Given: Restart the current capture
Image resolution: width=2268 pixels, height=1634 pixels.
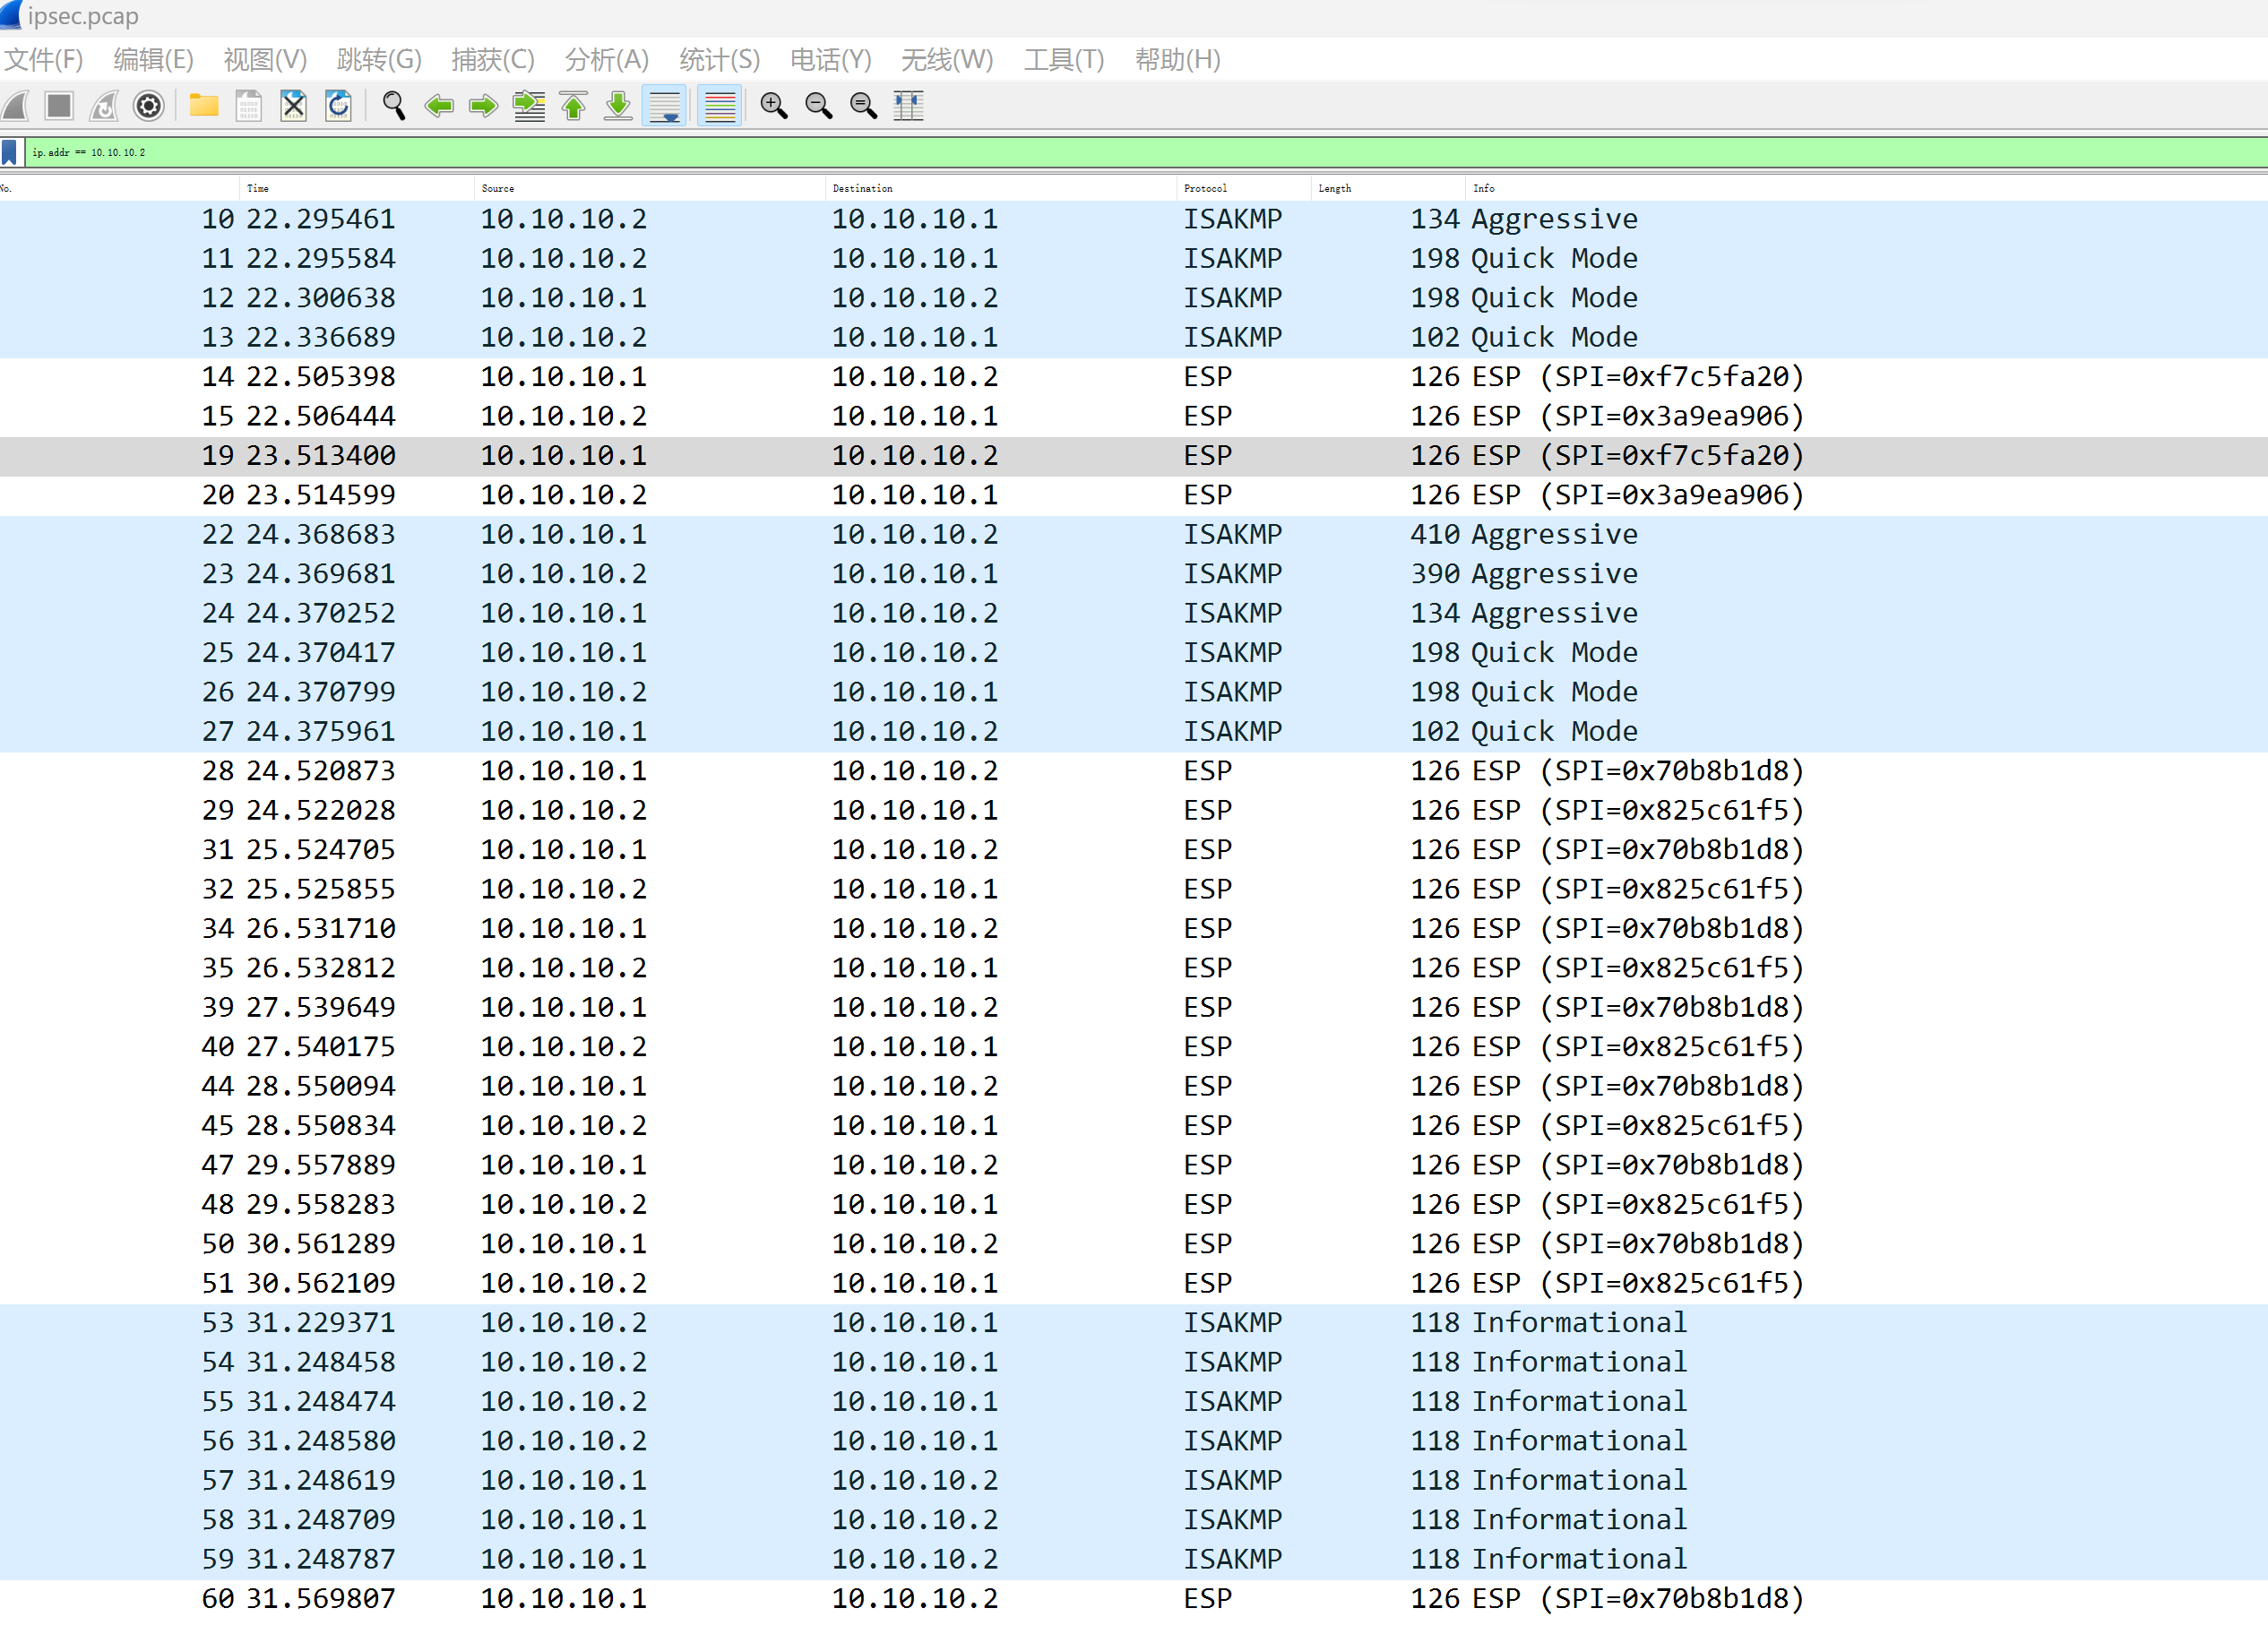Looking at the screenshot, I should pos(103,106).
